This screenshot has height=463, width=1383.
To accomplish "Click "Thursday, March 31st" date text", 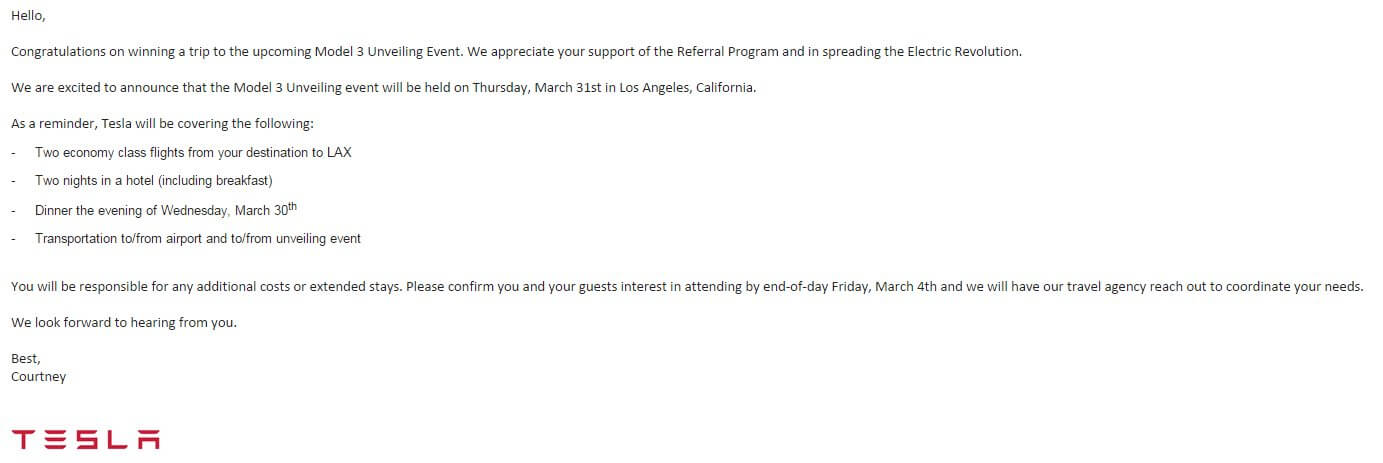I will coord(538,87).
